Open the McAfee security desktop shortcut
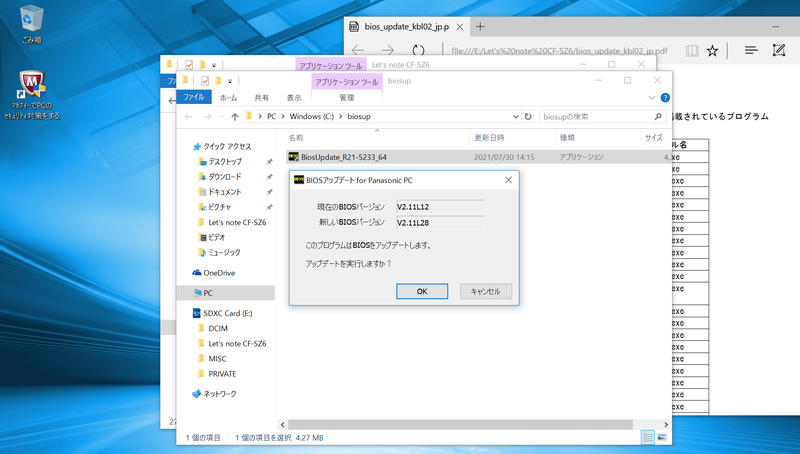 pyautogui.click(x=32, y=95)
